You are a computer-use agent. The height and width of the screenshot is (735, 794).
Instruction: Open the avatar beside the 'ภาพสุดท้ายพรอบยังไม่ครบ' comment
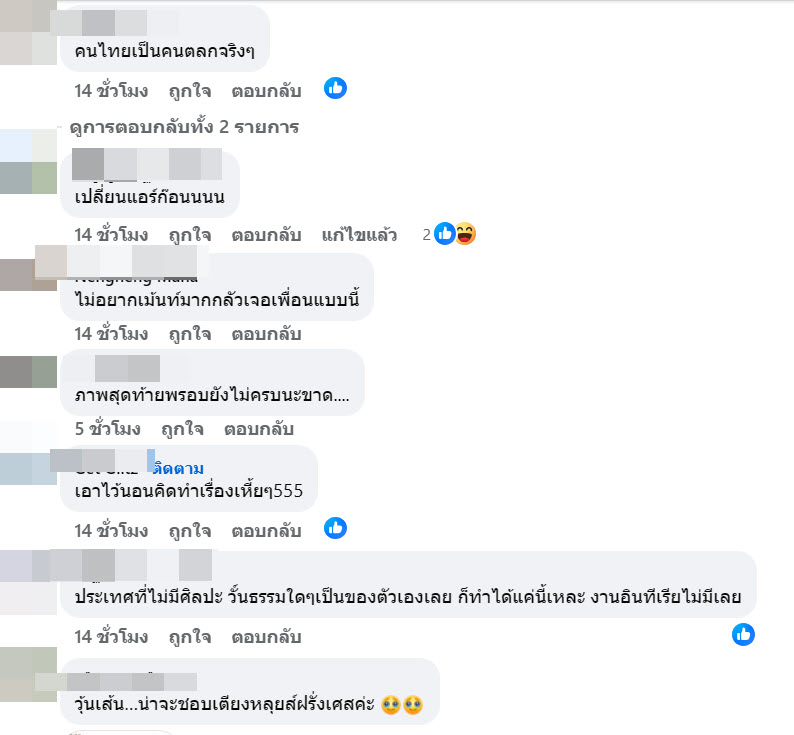[28, 372]
